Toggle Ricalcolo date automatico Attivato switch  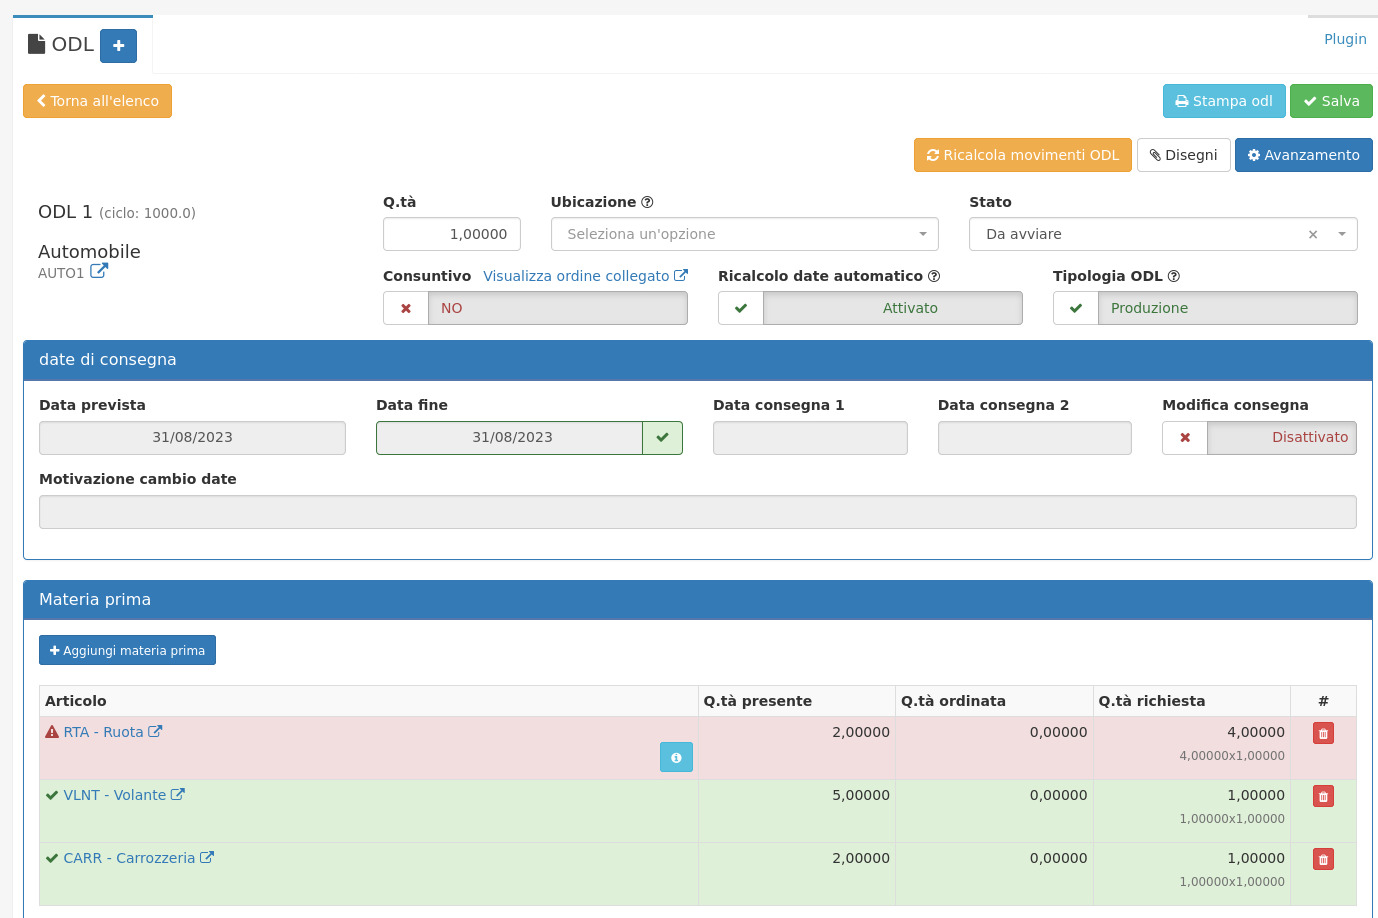870,308
